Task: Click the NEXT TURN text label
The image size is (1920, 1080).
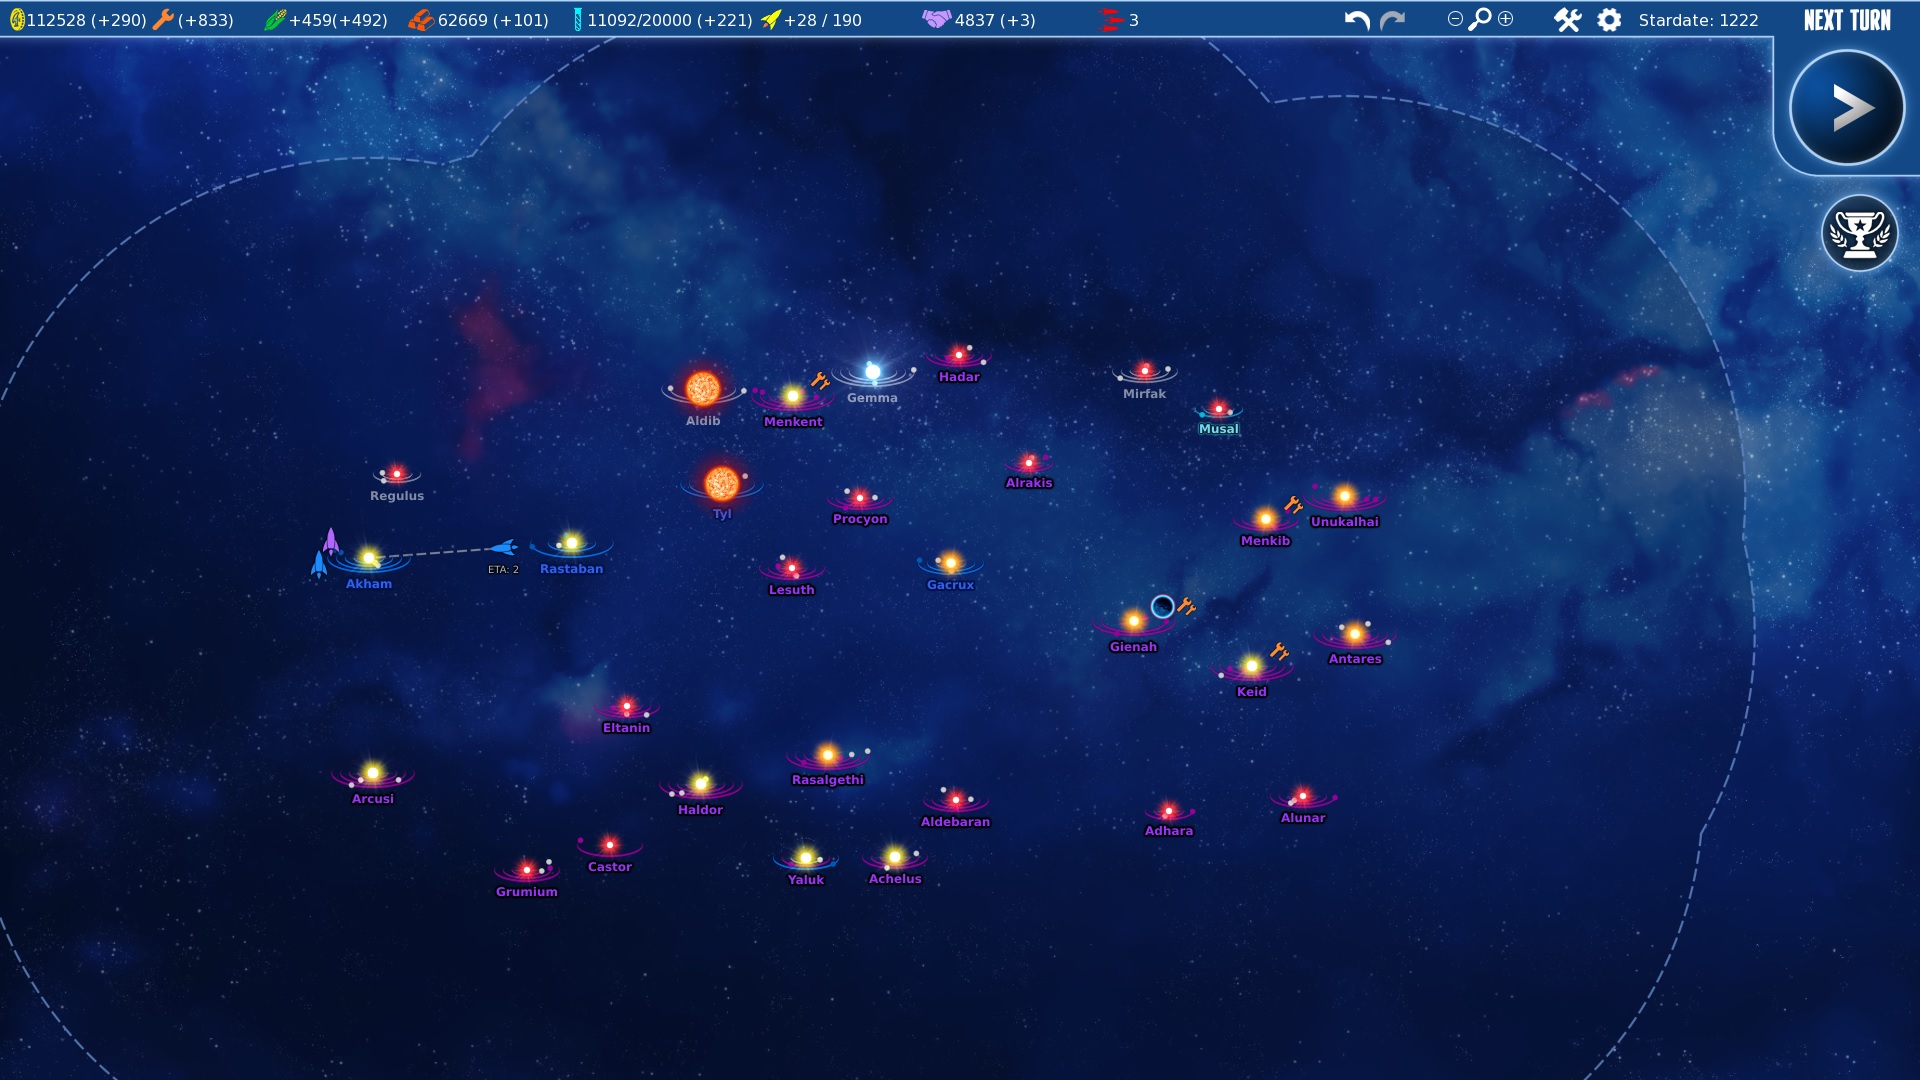Action: click(1846, 20)
